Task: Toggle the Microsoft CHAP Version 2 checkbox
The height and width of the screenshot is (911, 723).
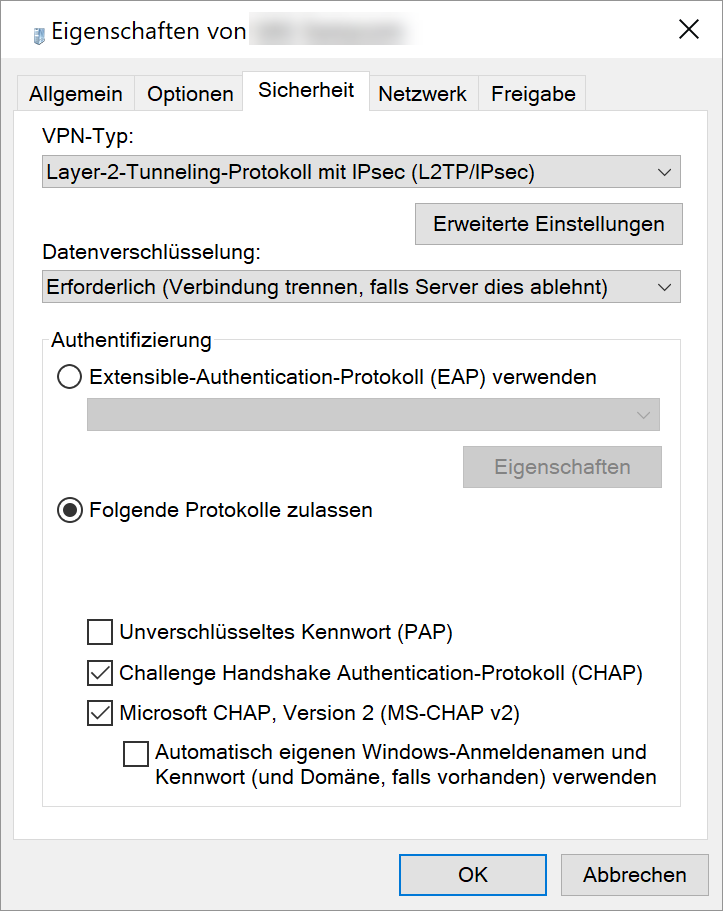Action: (100, 713)
